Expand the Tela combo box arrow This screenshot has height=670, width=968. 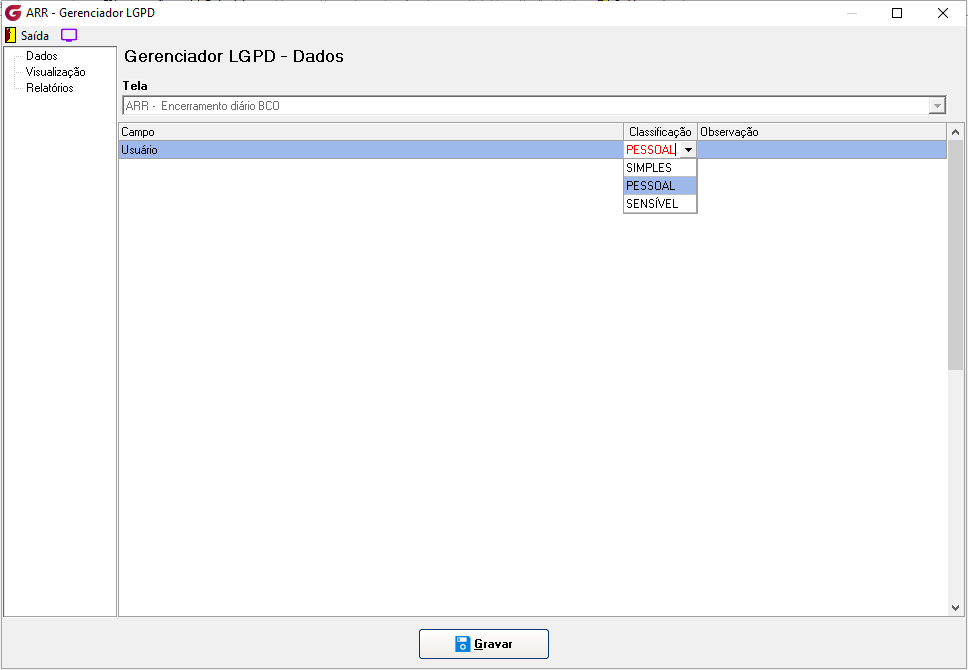point(937,106)
